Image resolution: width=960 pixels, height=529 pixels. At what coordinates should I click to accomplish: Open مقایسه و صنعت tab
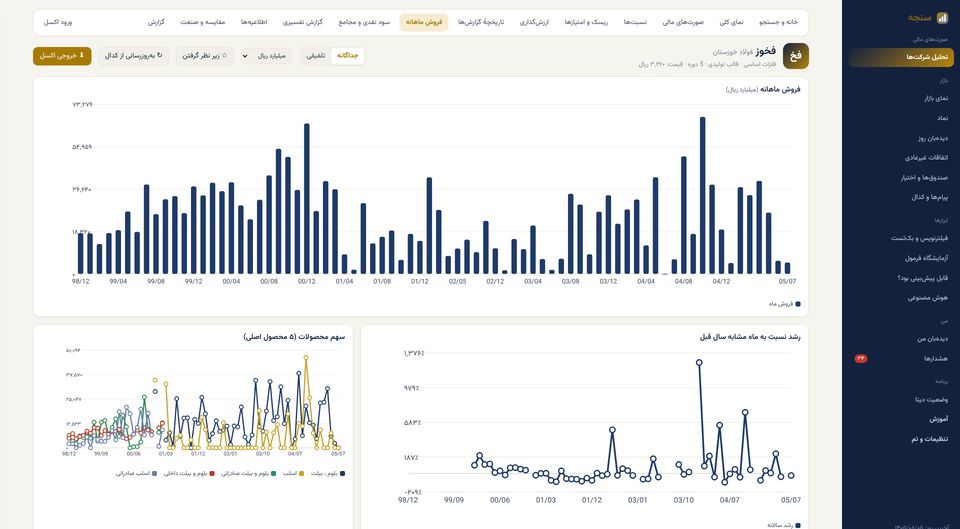tap(203, 22)
